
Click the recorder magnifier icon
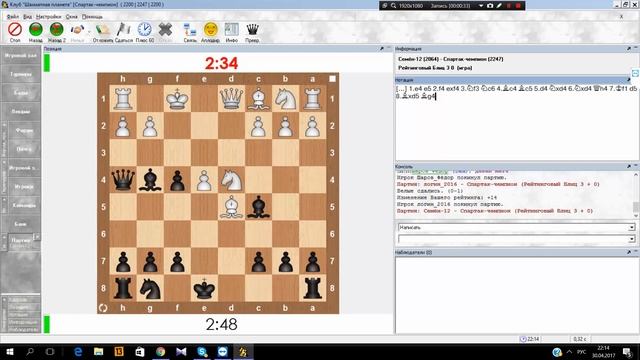click(393, 6)
